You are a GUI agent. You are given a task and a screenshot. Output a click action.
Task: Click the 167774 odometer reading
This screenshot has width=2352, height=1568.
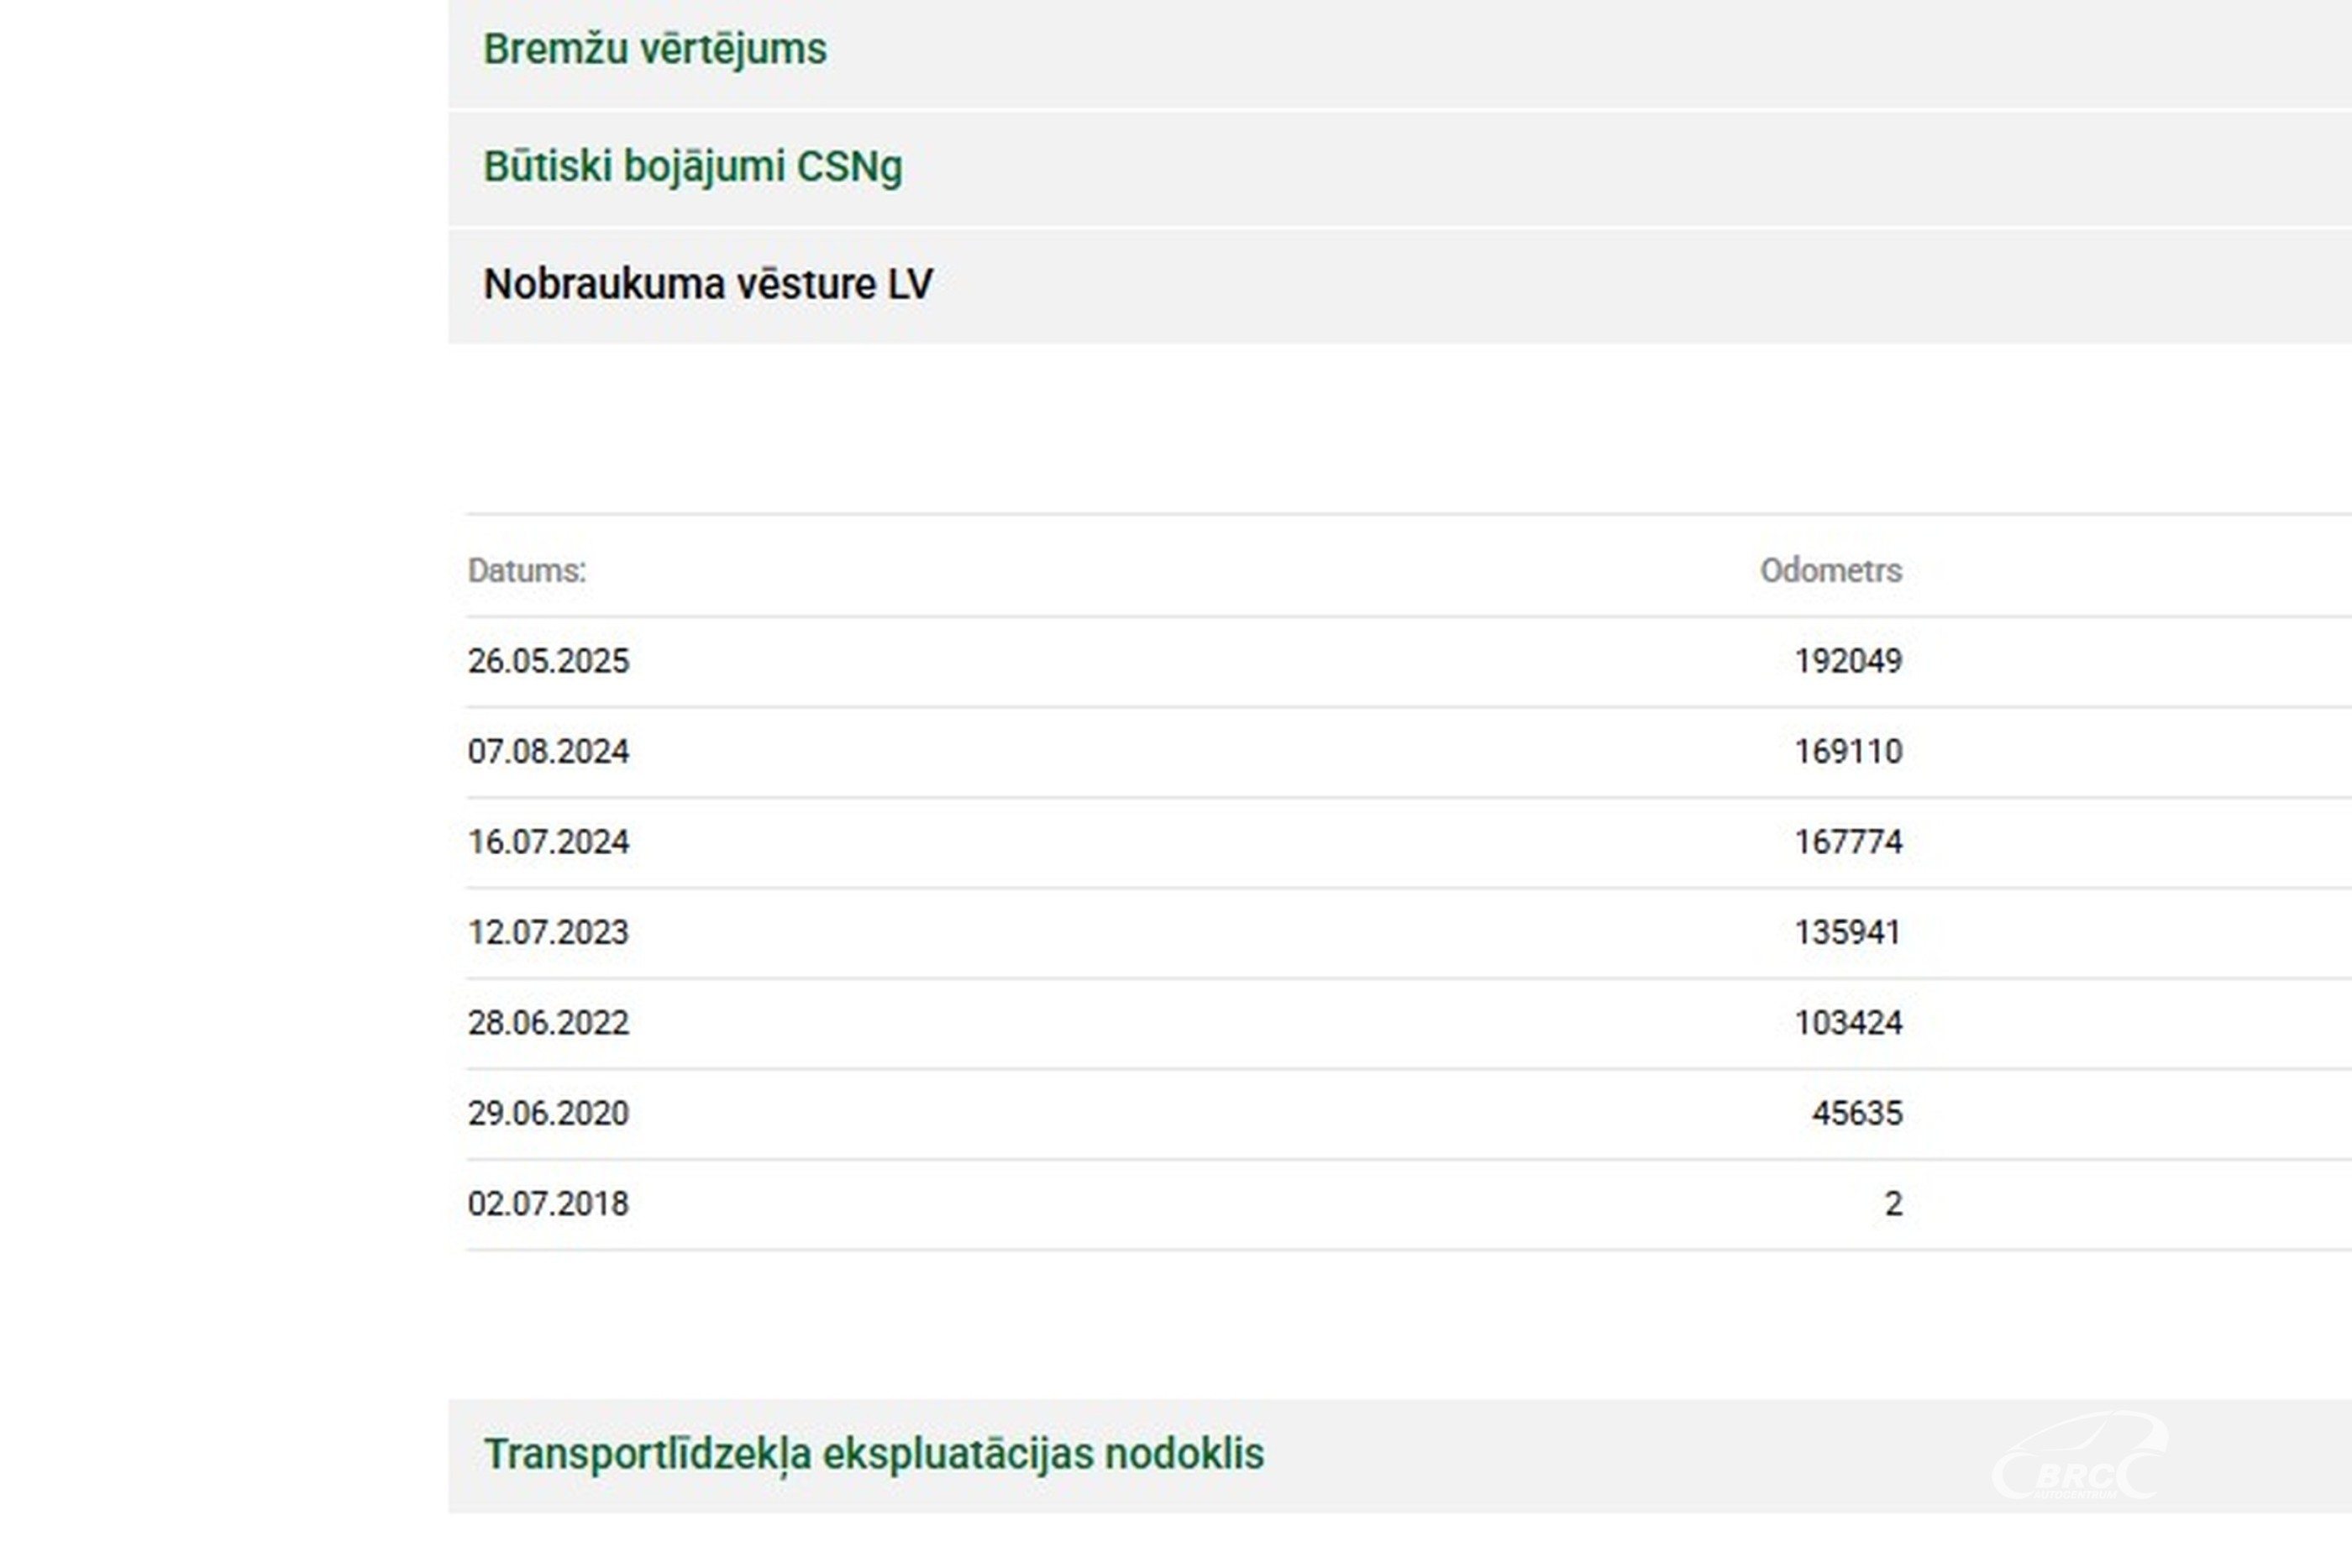point(1847,842)
